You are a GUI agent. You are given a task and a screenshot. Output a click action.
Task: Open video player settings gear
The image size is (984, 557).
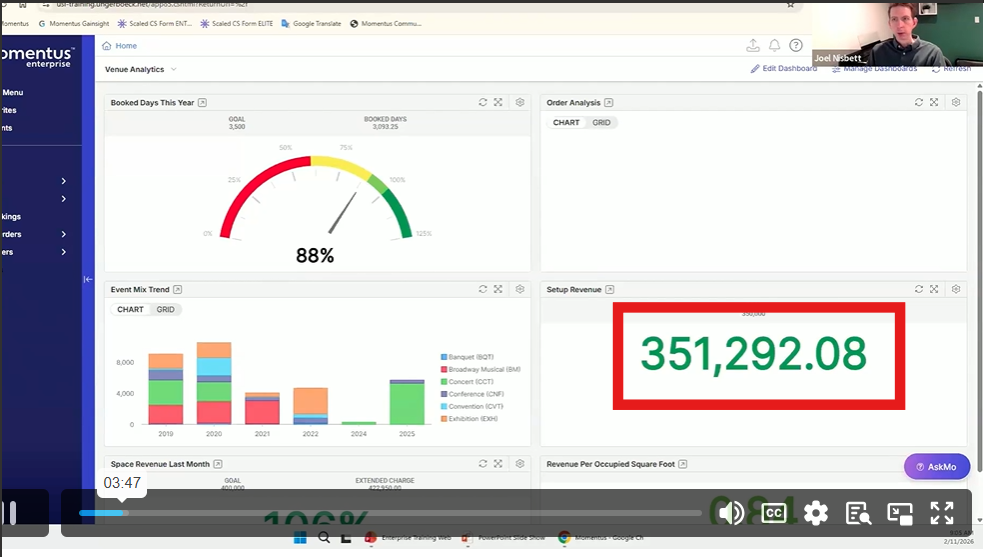[x=816, y=513]
